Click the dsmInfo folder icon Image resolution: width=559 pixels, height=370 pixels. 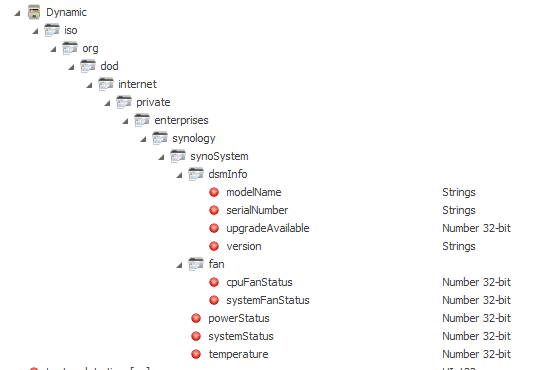[196, 174]
